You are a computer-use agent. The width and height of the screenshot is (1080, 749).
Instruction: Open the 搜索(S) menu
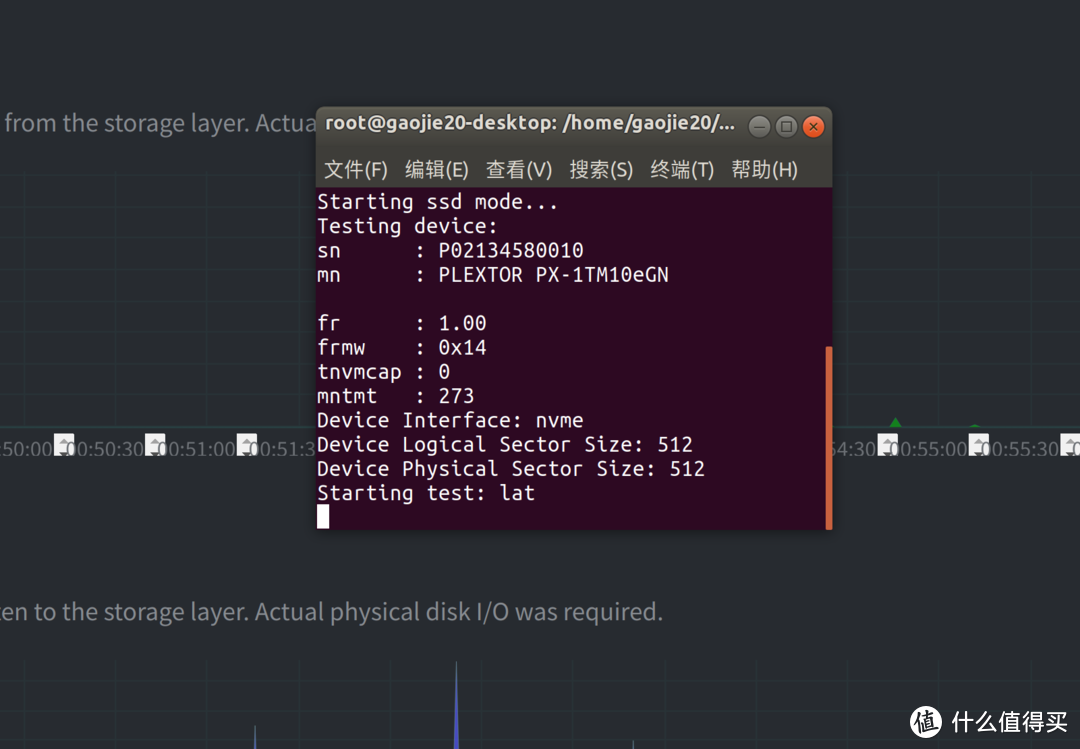coord(601,170)
